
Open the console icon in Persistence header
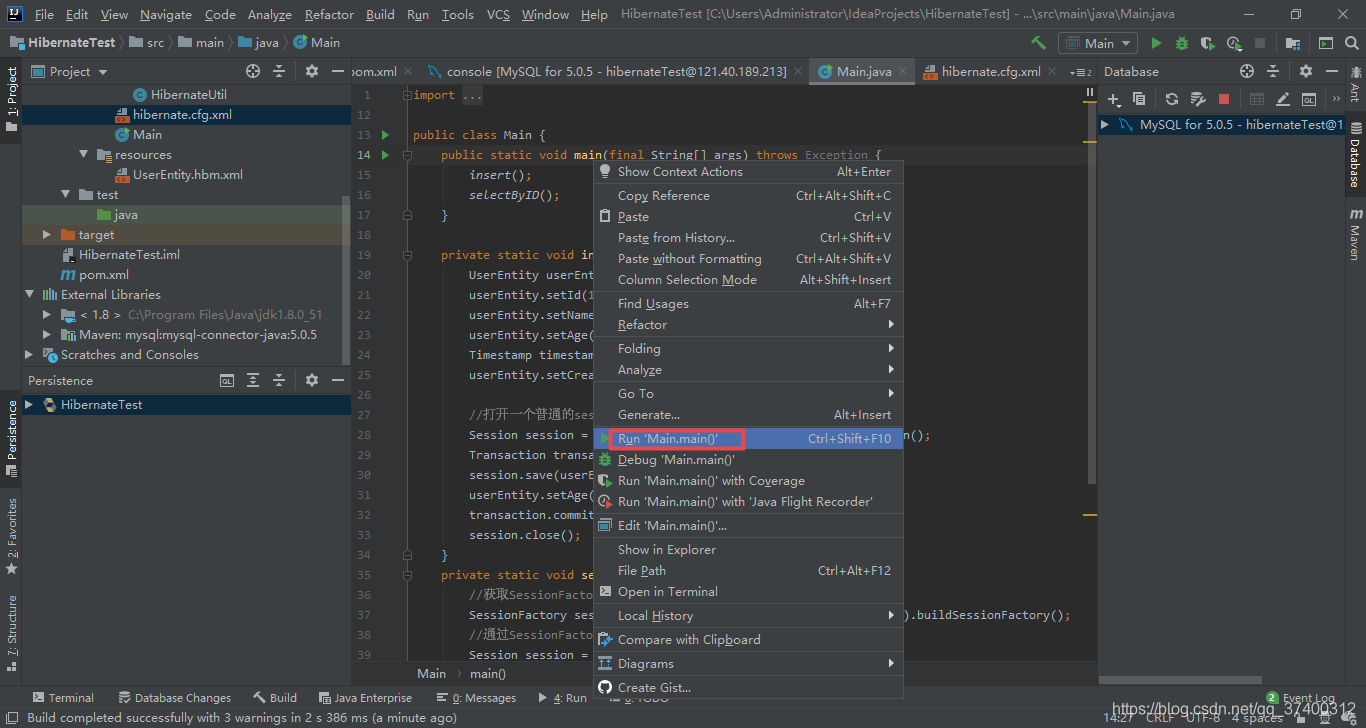pos(227,380)
